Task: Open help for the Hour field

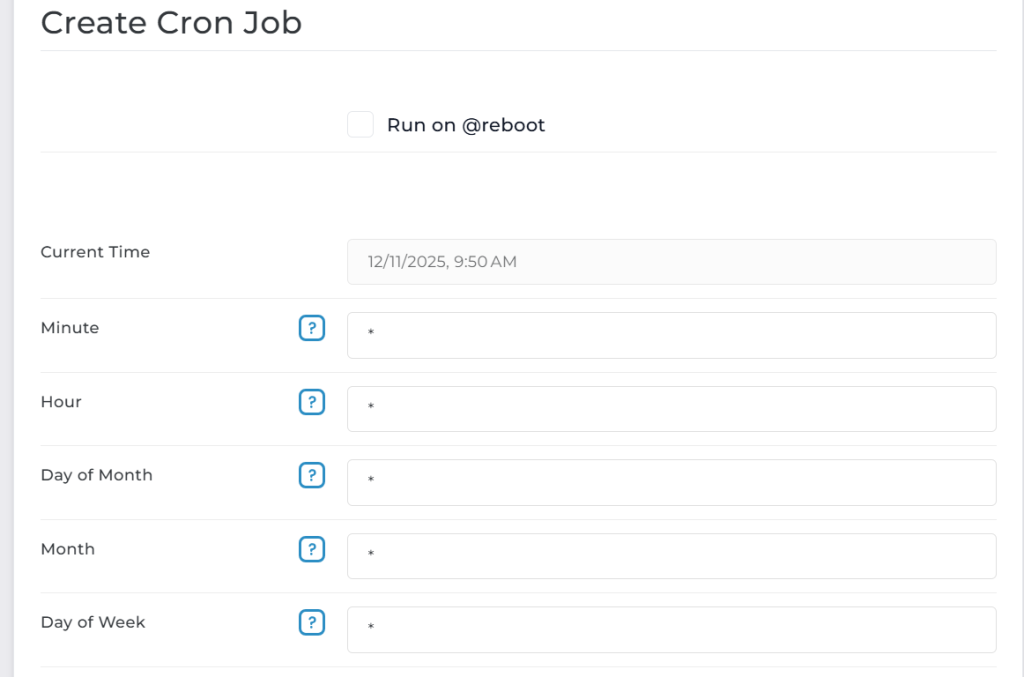Action: 312,402
